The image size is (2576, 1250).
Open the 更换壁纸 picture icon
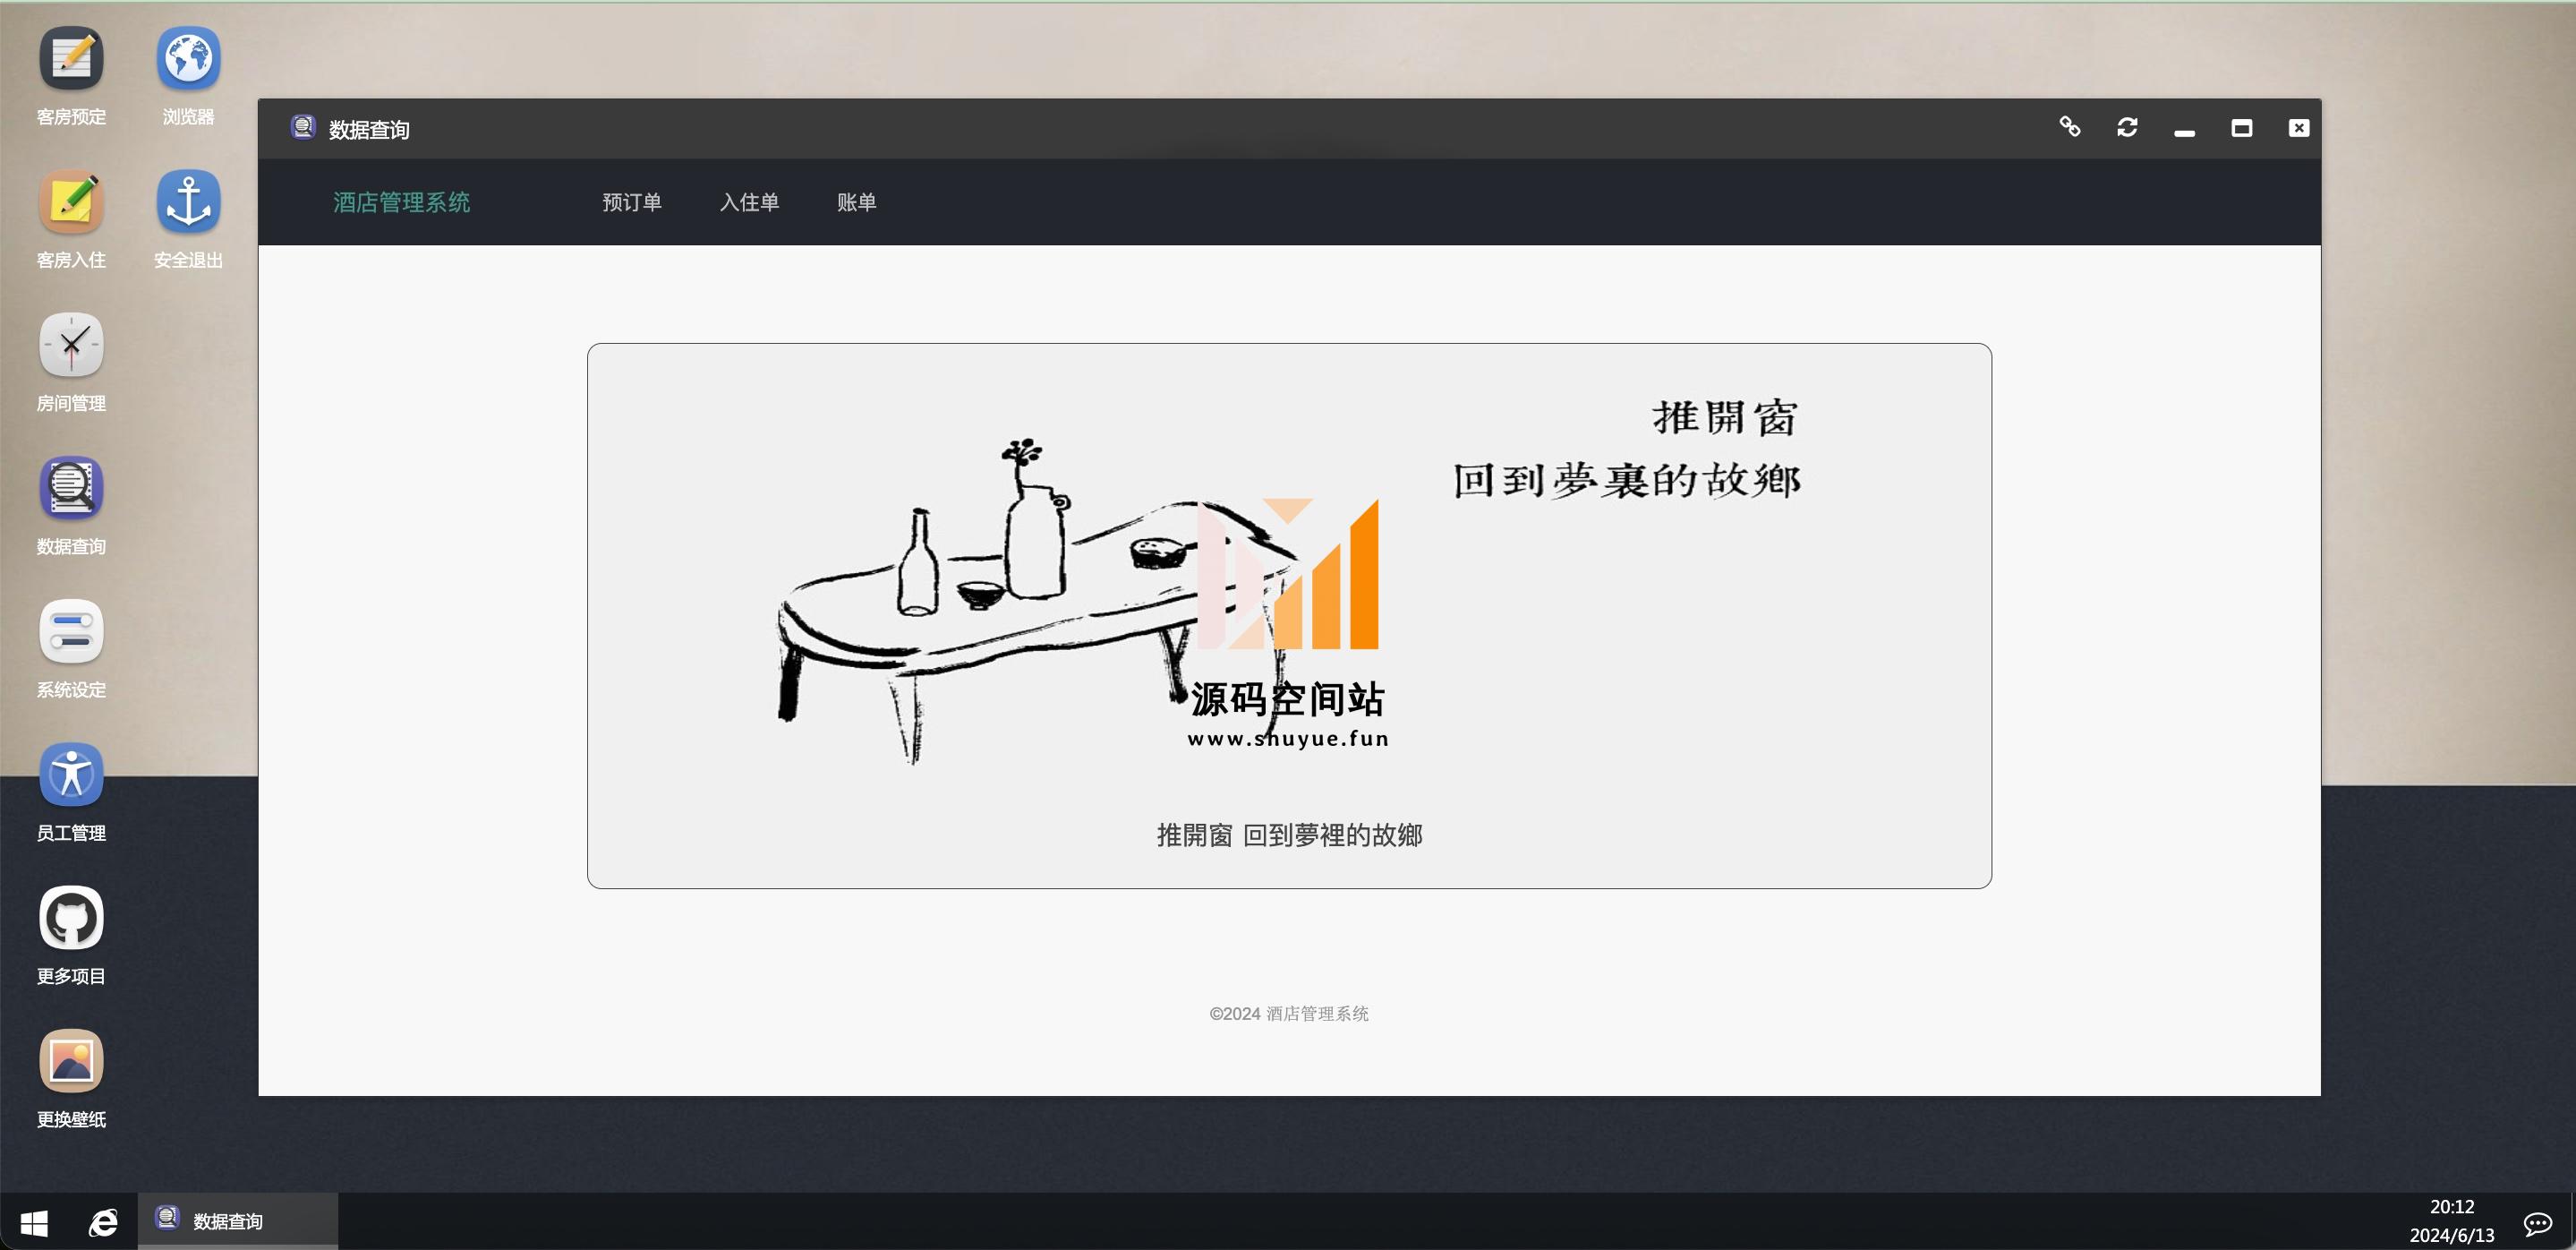(71, 1060)
